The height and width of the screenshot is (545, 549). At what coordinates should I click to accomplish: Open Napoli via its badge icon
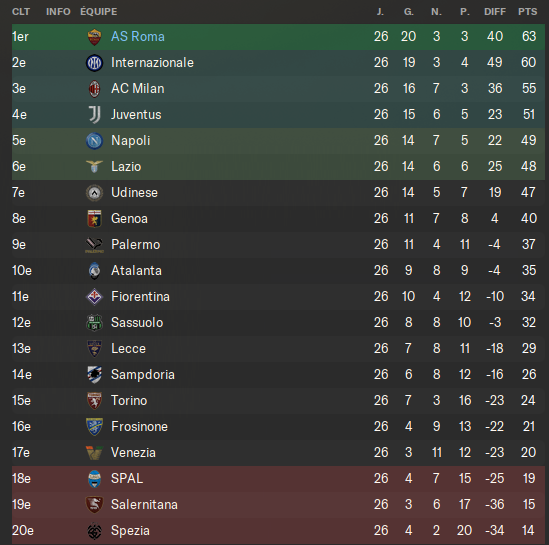94,141
